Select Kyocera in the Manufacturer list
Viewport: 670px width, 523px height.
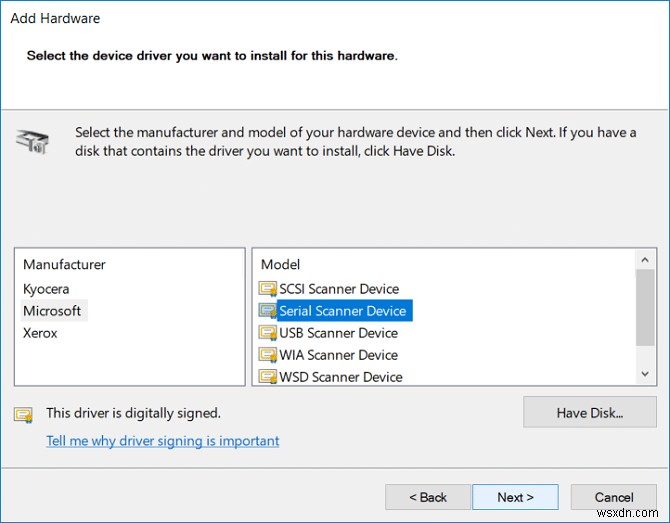click(46, 289)
